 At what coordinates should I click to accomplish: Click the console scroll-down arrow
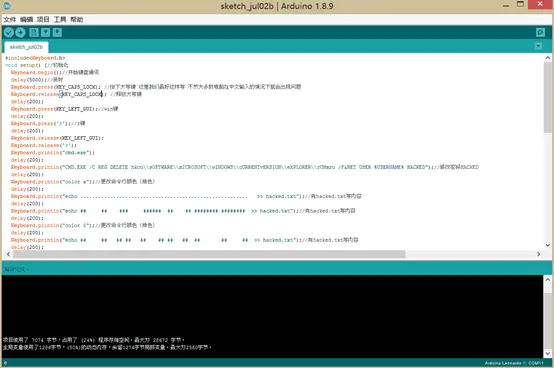coord(548,353)
